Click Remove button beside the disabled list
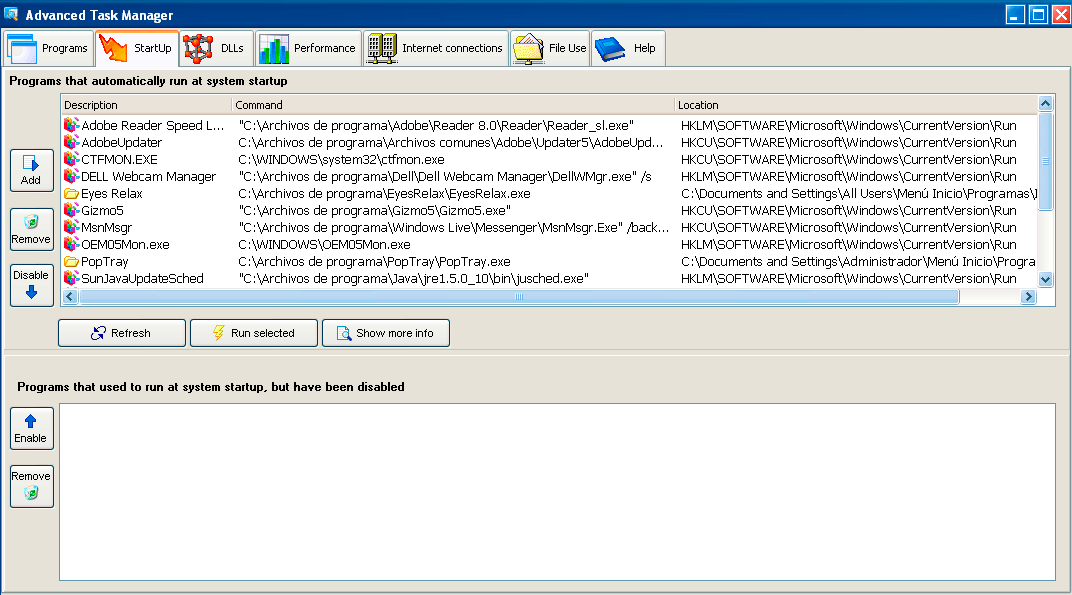 pos(31,486)
